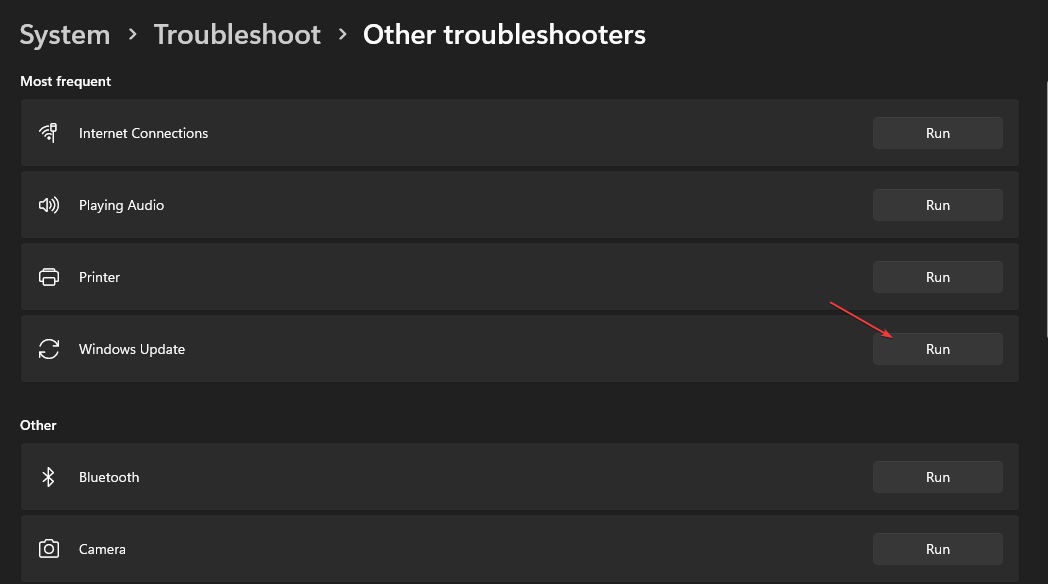Run the Windows Update troubleshooter
Image resolution: width=1048 pixels, height=584 pixels.
pos(937,349)
